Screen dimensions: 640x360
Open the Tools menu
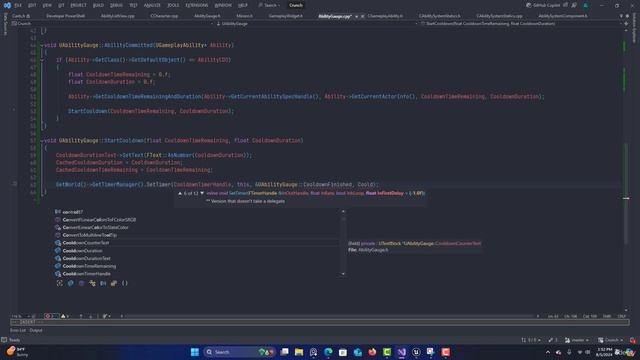point(173,5)
